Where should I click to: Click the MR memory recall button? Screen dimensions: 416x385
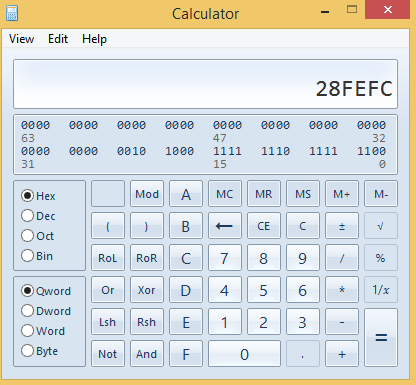pyautogui.click(x=264, y=194)
